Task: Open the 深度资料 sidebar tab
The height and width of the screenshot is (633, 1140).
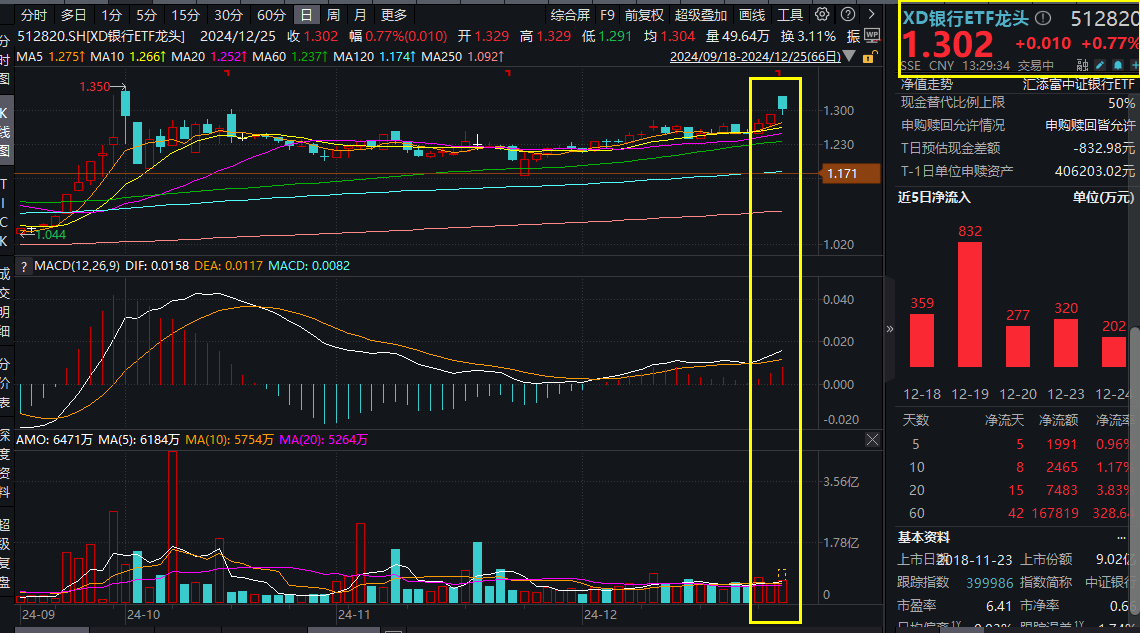Action: pos(4,463)
